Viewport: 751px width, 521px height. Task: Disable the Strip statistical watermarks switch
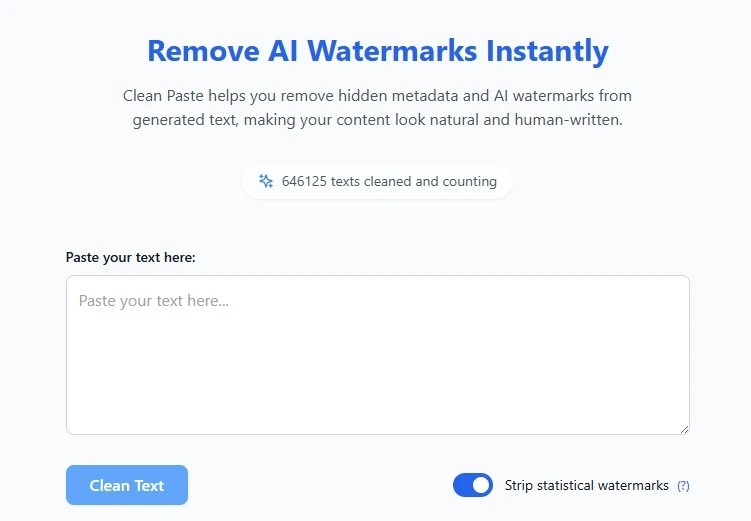[473, 485]
